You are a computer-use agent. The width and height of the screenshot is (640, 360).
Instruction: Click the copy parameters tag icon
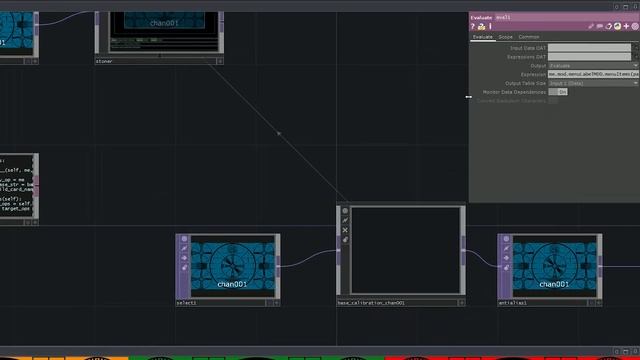[609, 27]
